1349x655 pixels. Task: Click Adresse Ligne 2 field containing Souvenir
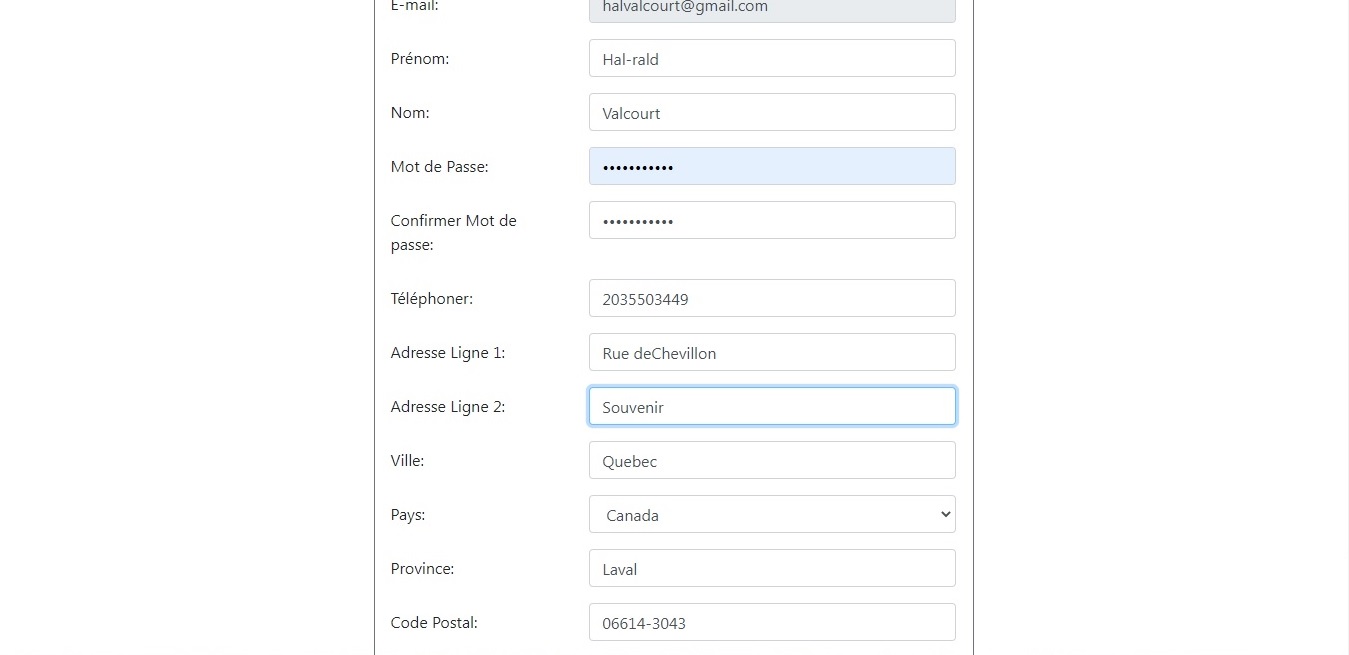pyautogui.click(x=771, y=406)
